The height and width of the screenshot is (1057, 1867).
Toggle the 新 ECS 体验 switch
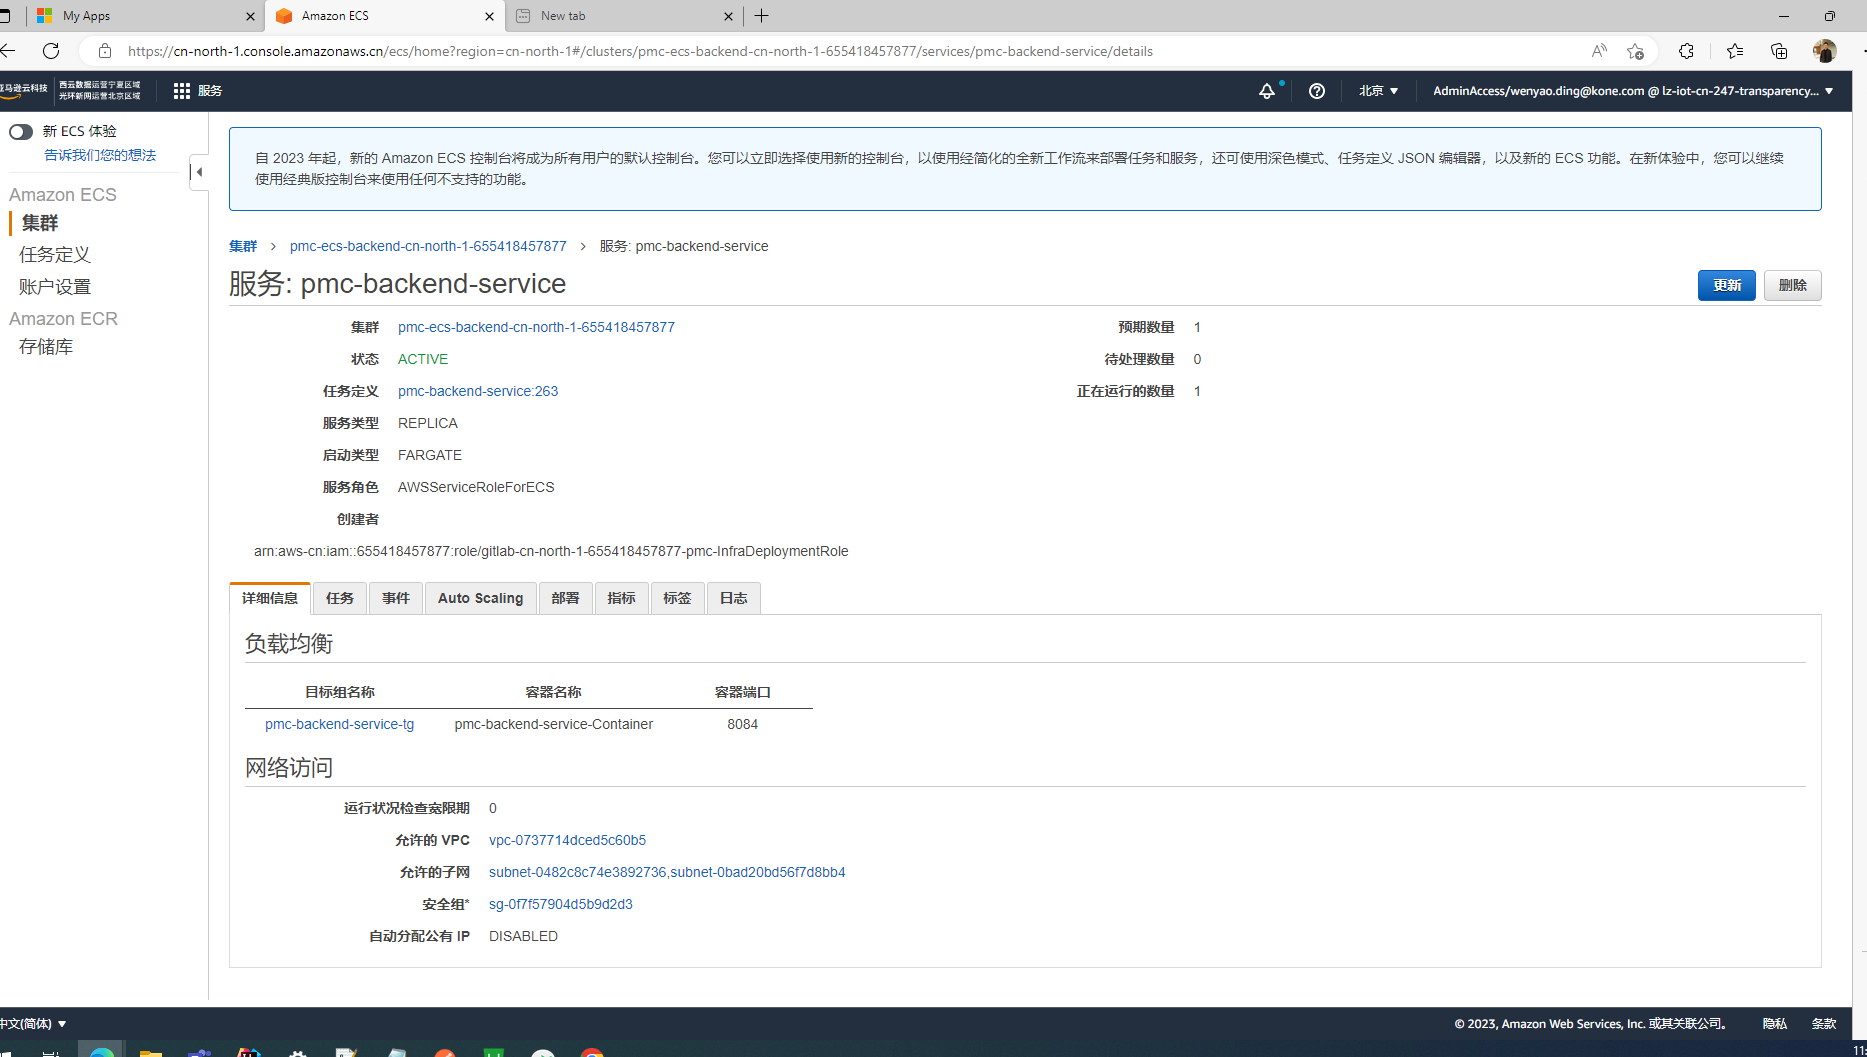[21, 132]
